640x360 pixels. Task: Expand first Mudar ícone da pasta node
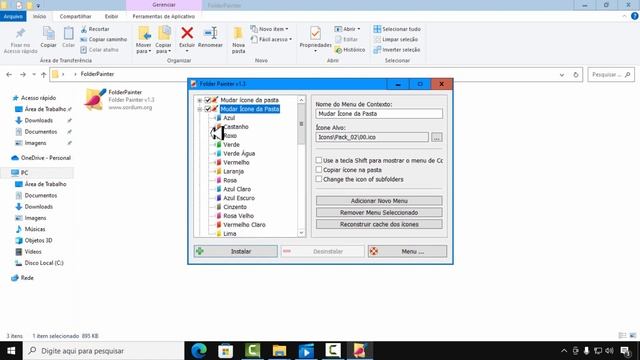click(x=200, y=100)
